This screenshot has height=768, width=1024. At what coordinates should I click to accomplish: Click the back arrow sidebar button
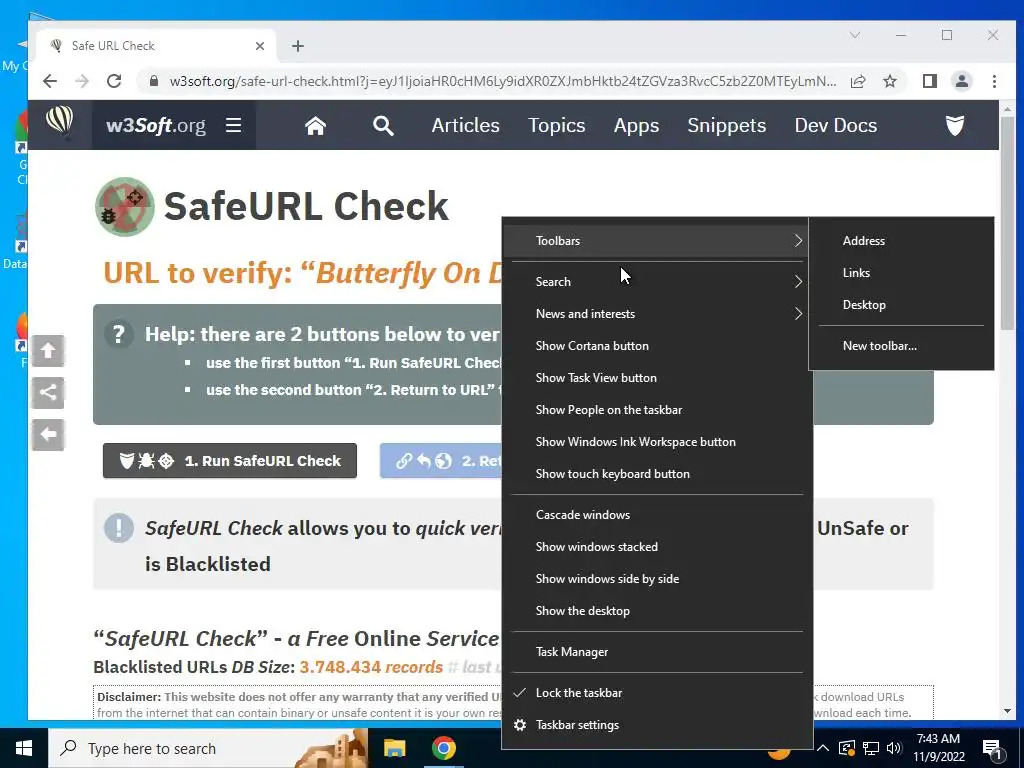48,434
